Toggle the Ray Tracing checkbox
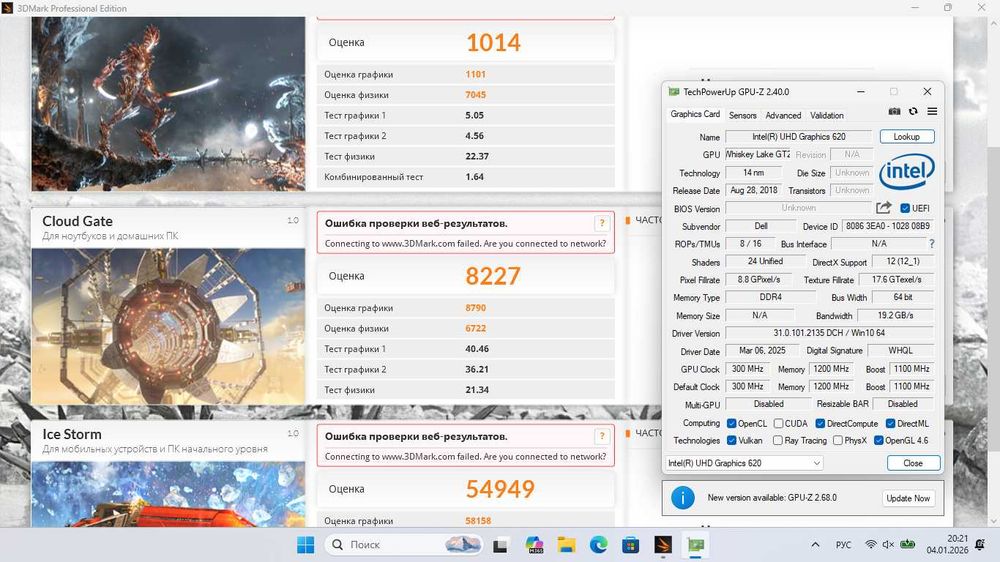Screen dimensions: 1000x562 click(x=777, y=440)
